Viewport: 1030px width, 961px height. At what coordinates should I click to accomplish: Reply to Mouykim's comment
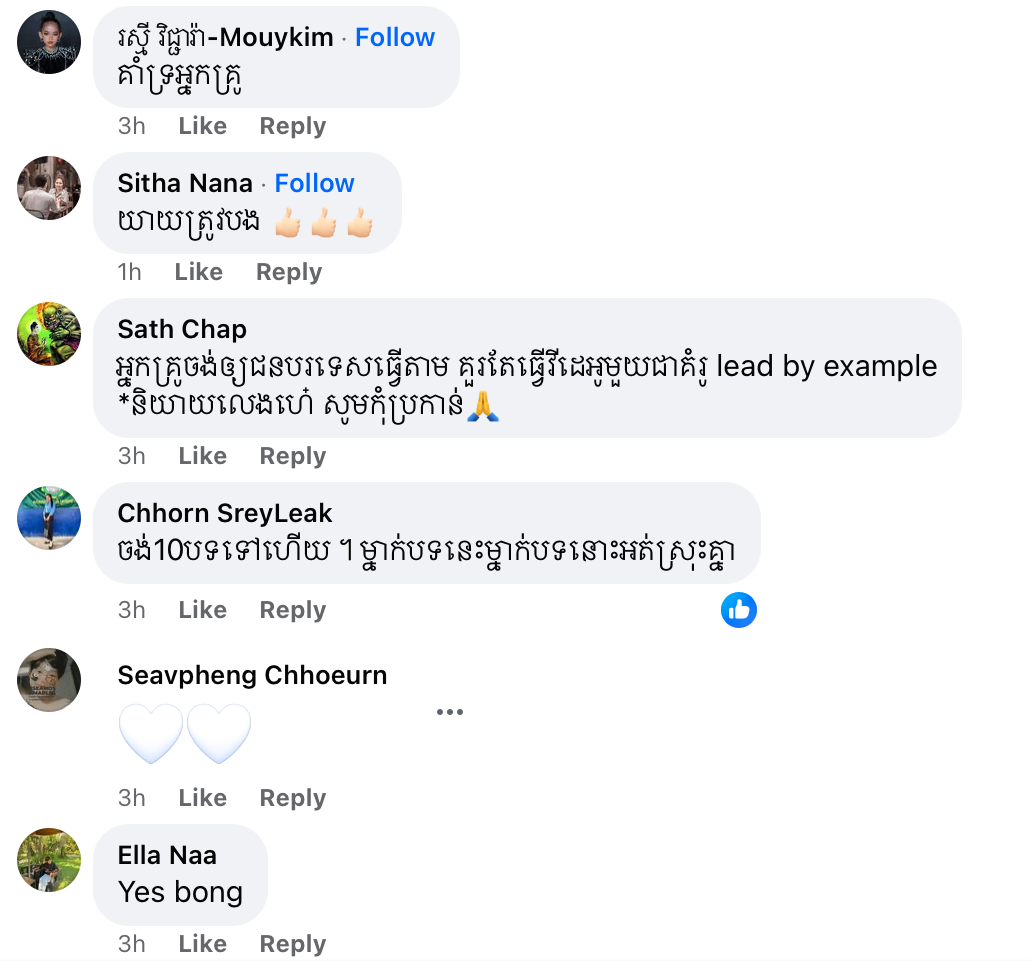click(x=292, y=126)
